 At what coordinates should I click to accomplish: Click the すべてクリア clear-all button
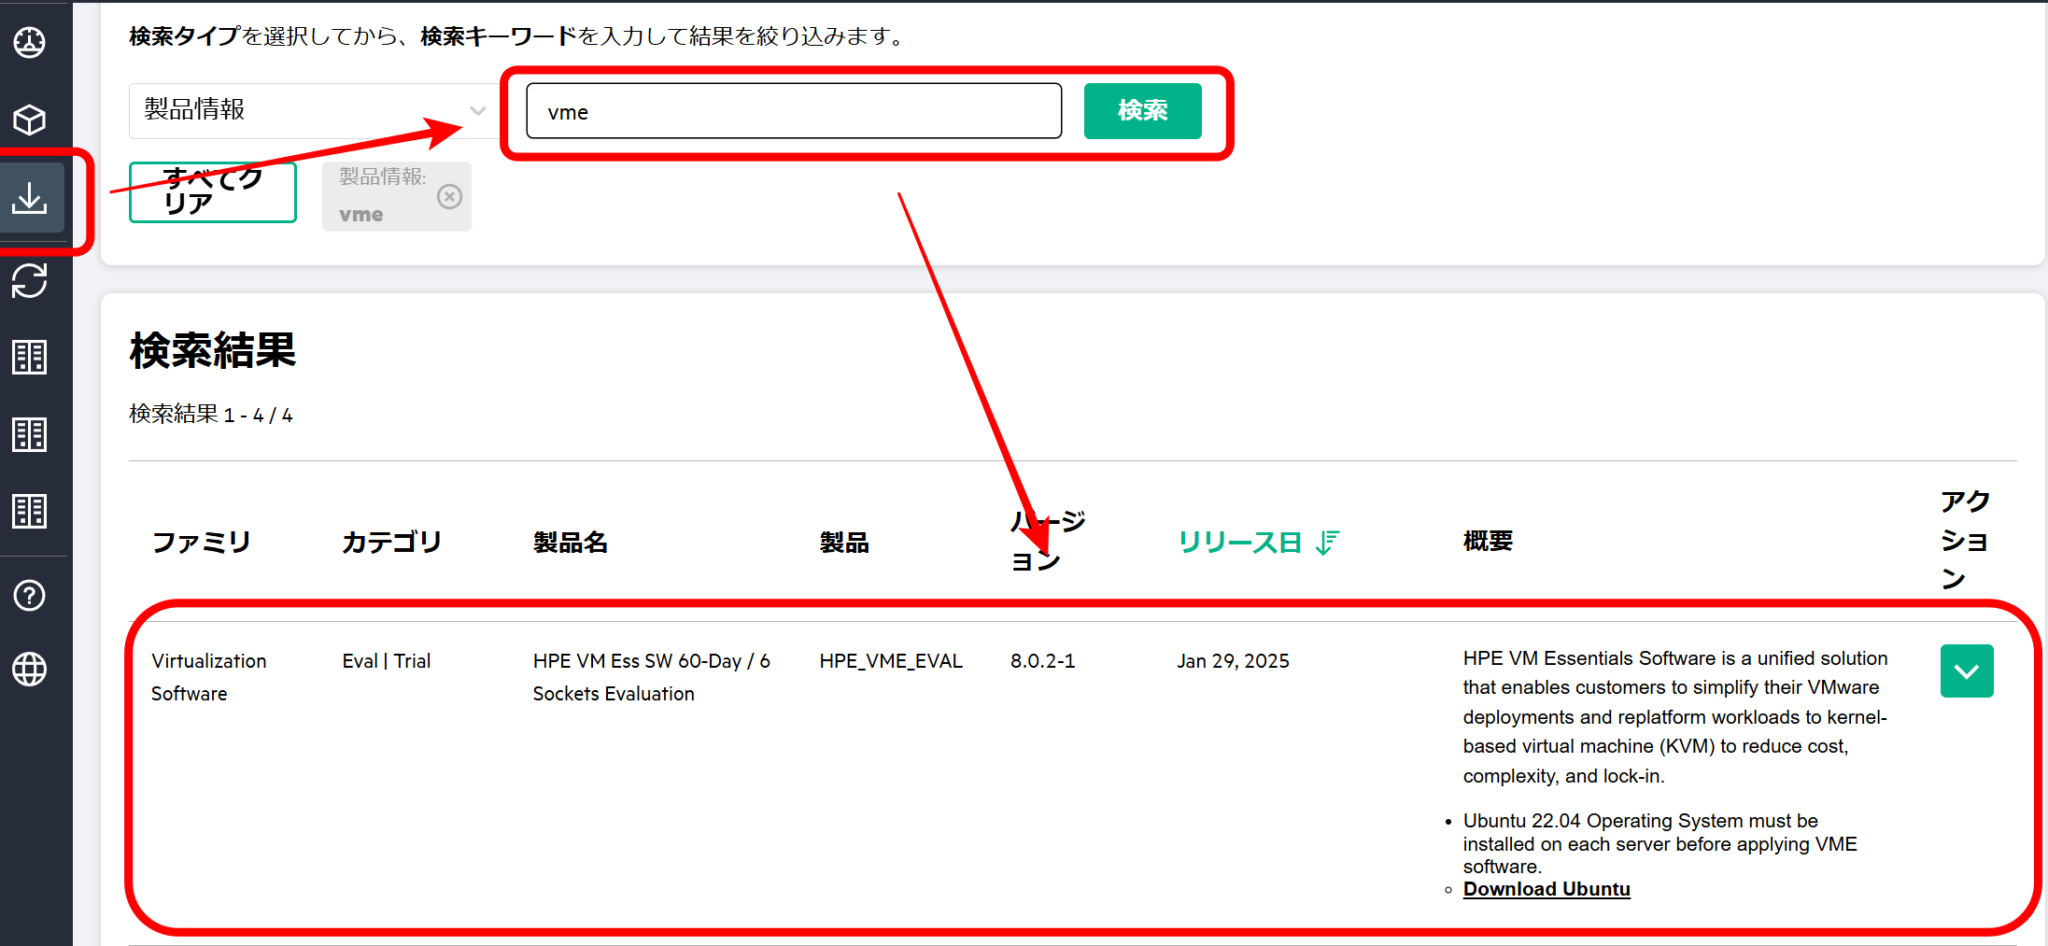tap(212, 192)
